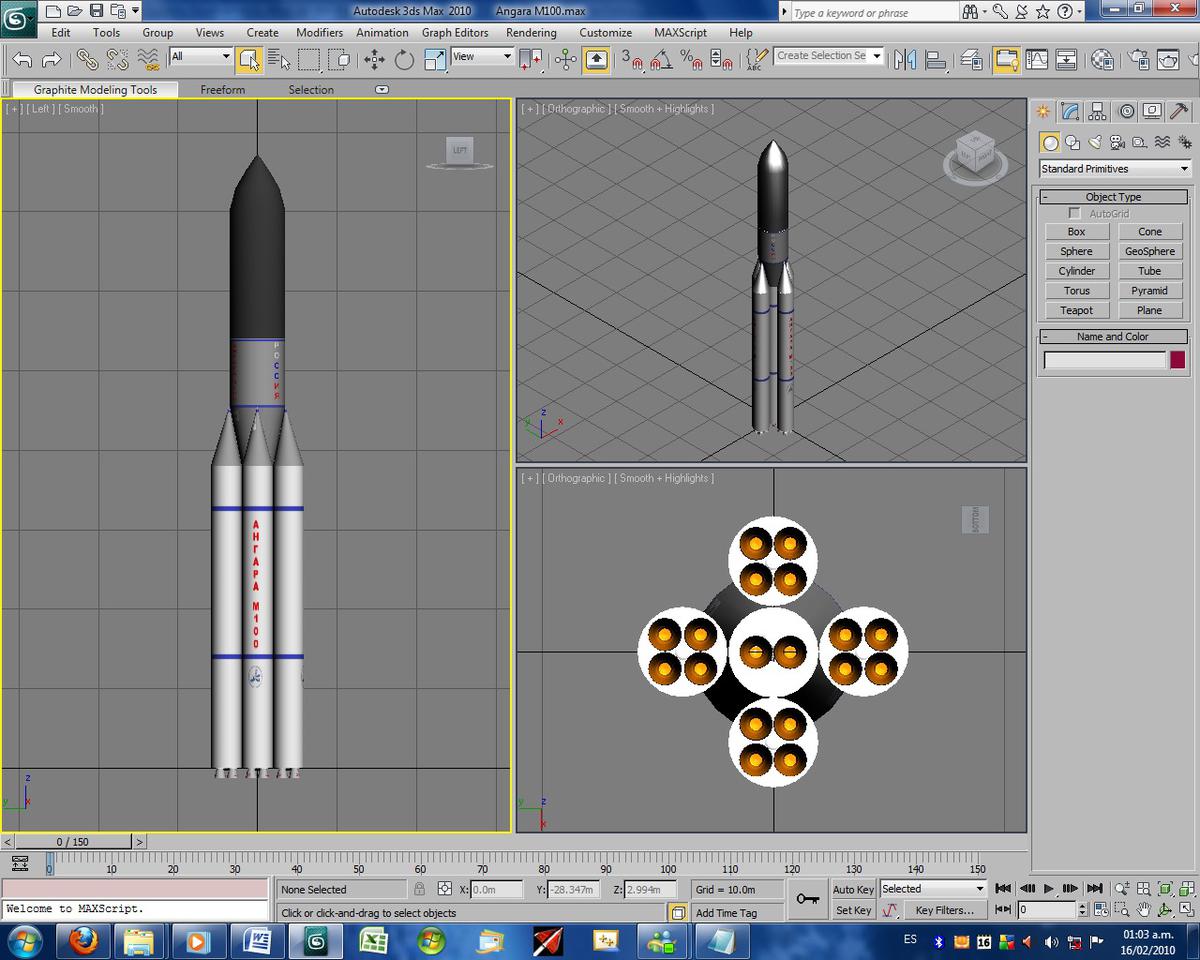The height and width of the screenshot is (960, 1200).
Task: Toggle the Percent Snap button
Action: click(691, 60)
